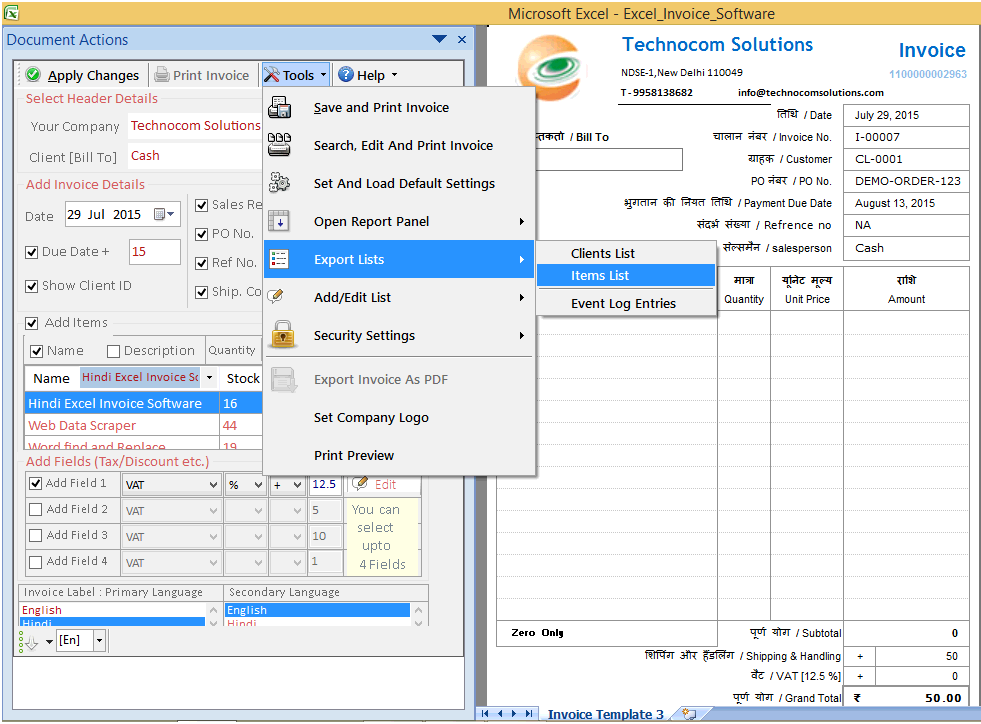Uncheck the PO No. checkbox
Viewport: 981px width, 724px height.
pyautogui.click(x=201, y=234)
